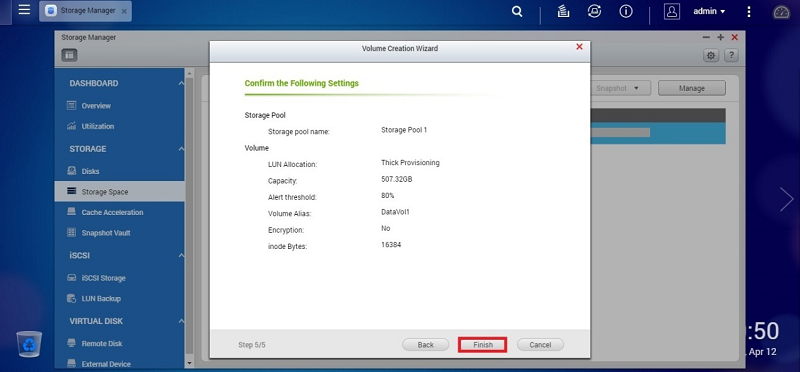Click the user profile avatar icon

pyautogui.click(x=672, y=11)
